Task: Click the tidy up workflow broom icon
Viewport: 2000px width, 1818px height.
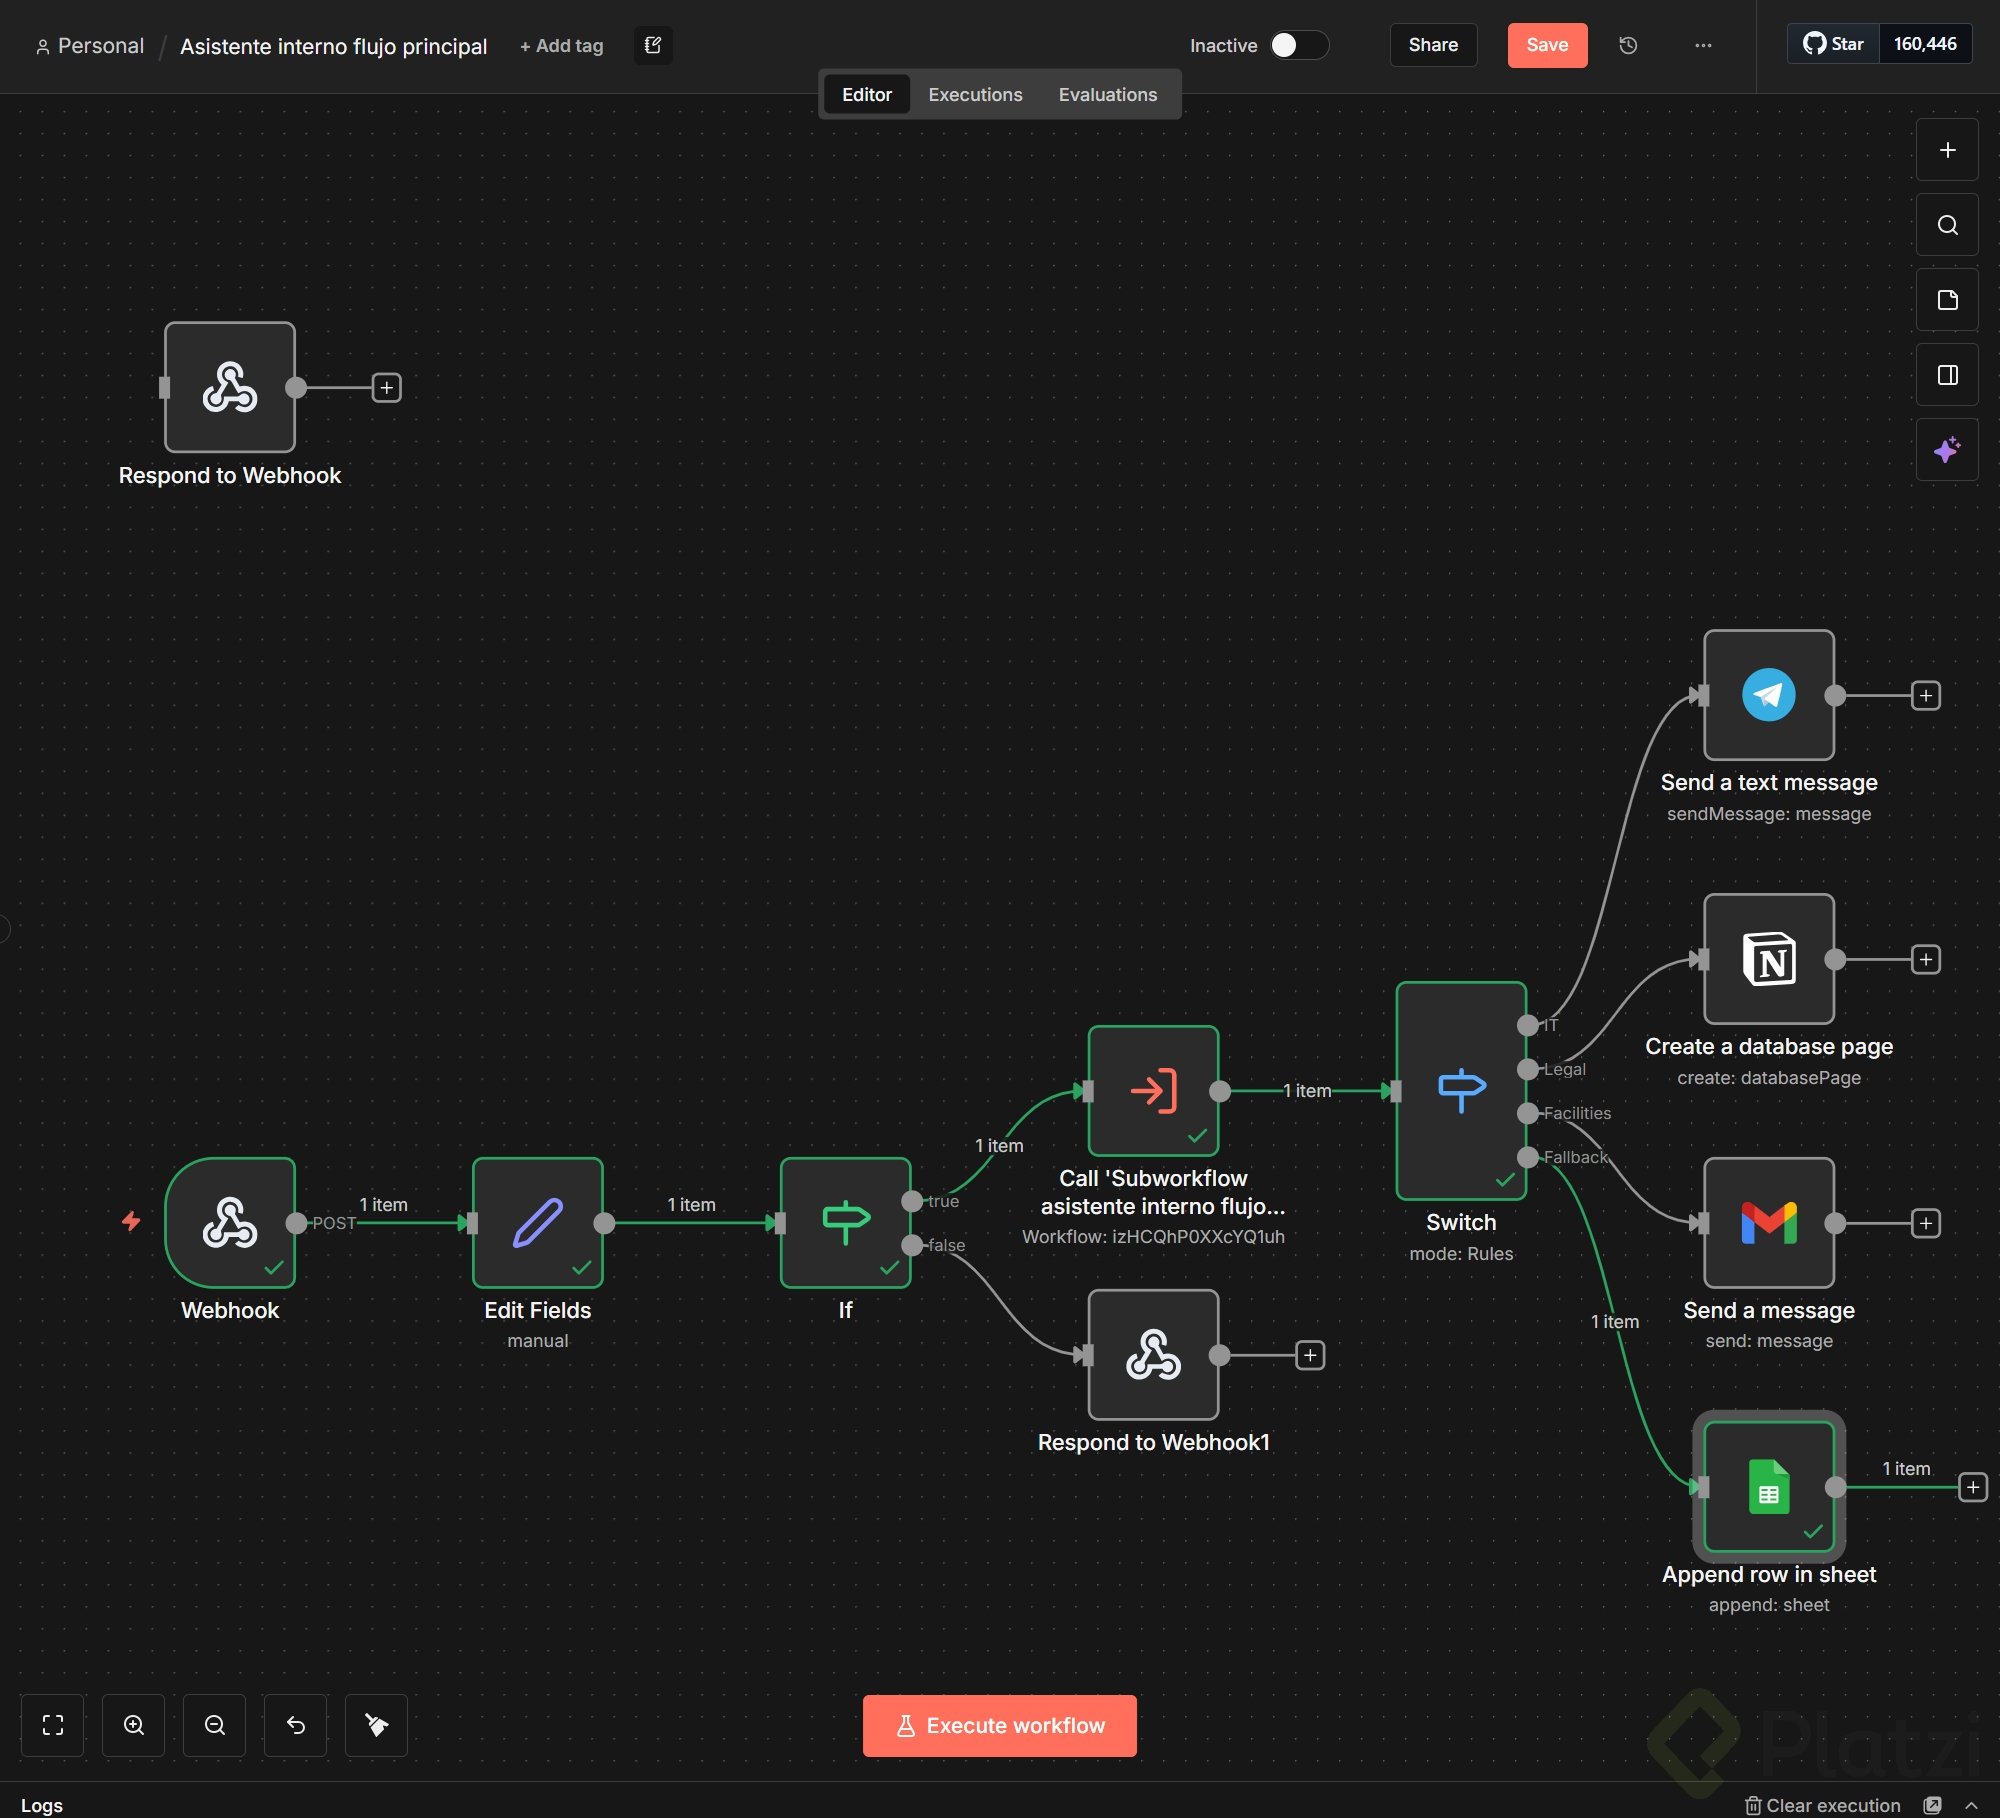Action: point(376,1725)
